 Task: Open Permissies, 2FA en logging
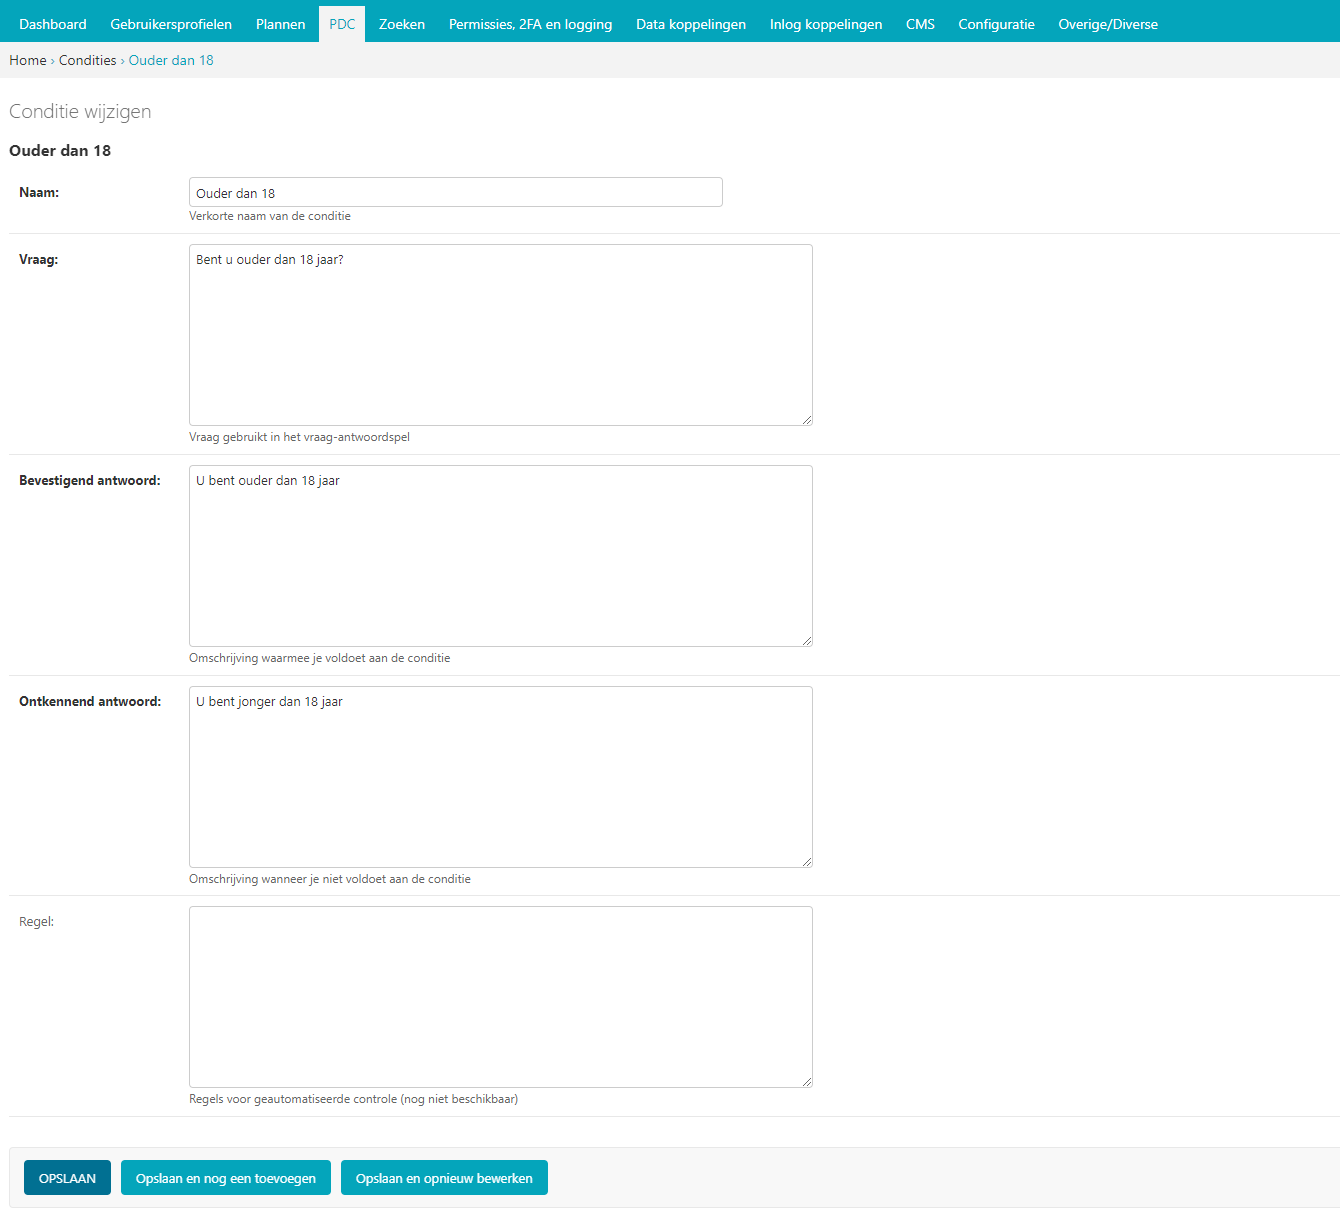click(530, 24)
